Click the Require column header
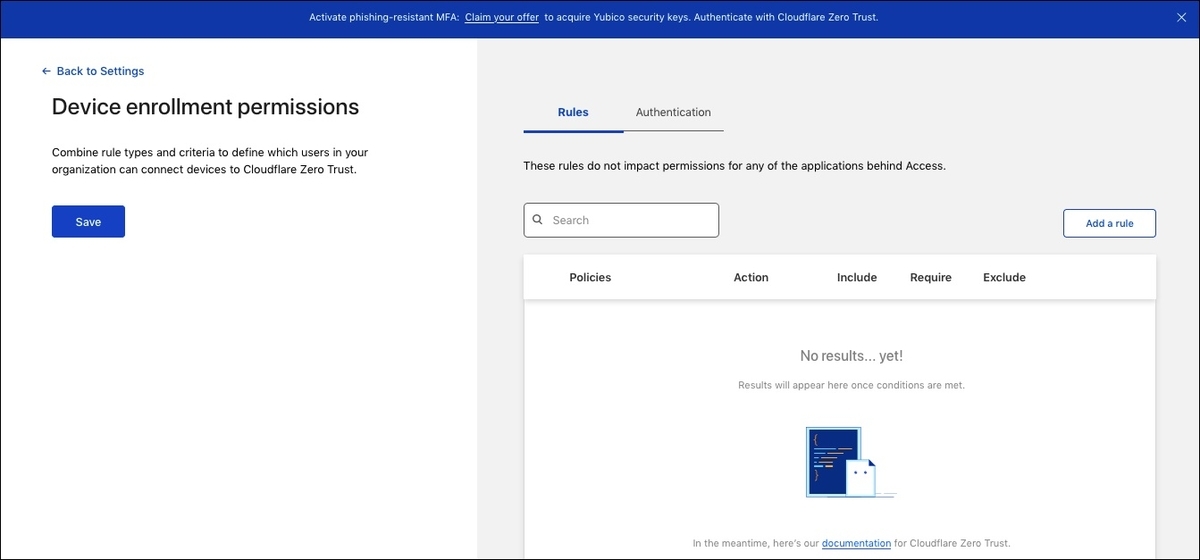 pos(931,277)
